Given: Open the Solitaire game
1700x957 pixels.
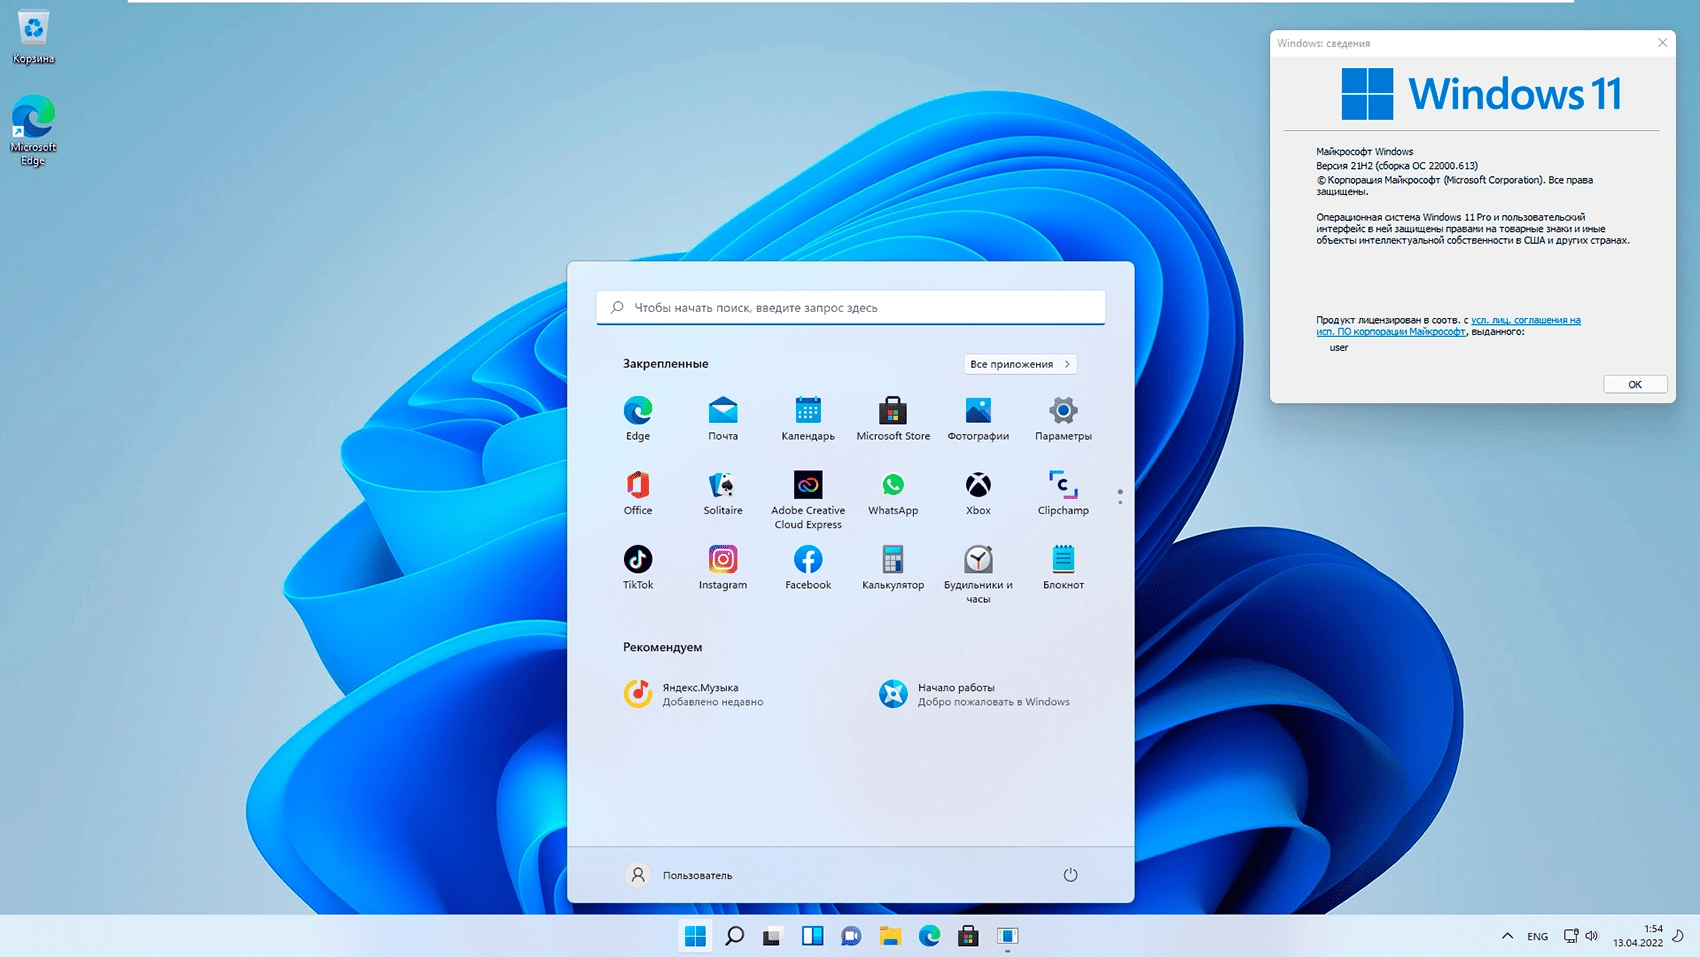Looking at the screenshot, I should 723,493.
